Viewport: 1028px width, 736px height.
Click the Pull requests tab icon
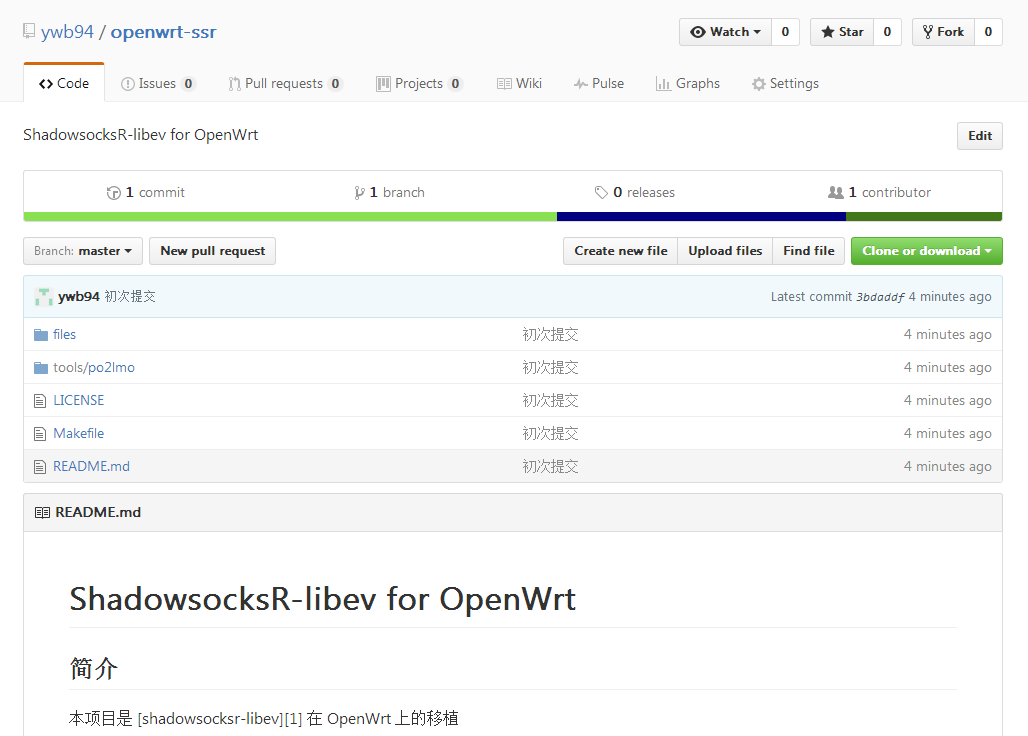pos(234,84)
